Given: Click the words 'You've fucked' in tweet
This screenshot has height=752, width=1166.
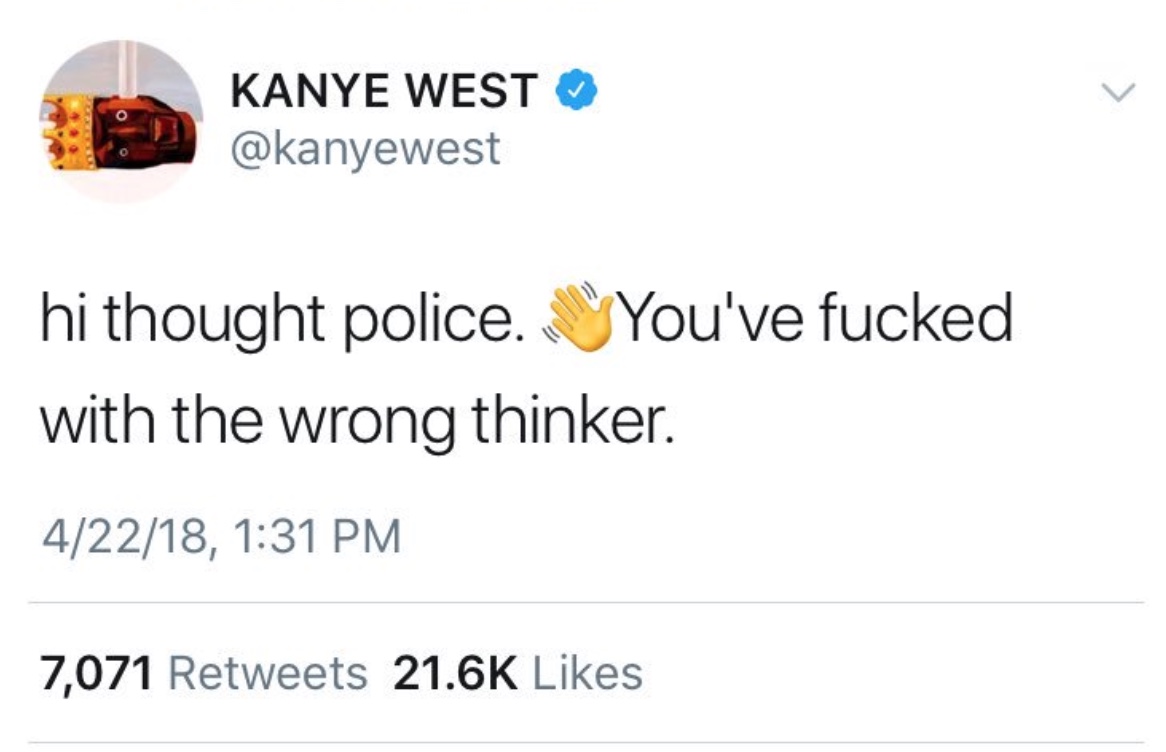Looking at the screenshot, I should point(816,317).
